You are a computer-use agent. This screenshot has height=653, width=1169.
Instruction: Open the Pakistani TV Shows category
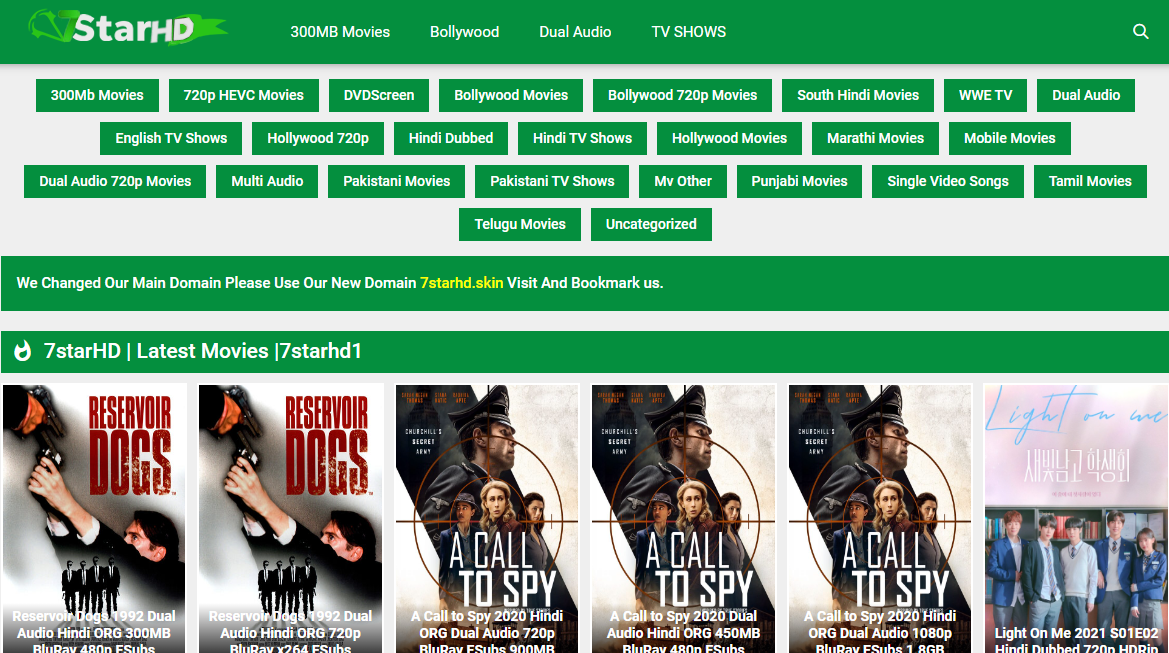[x=552, y=181]
